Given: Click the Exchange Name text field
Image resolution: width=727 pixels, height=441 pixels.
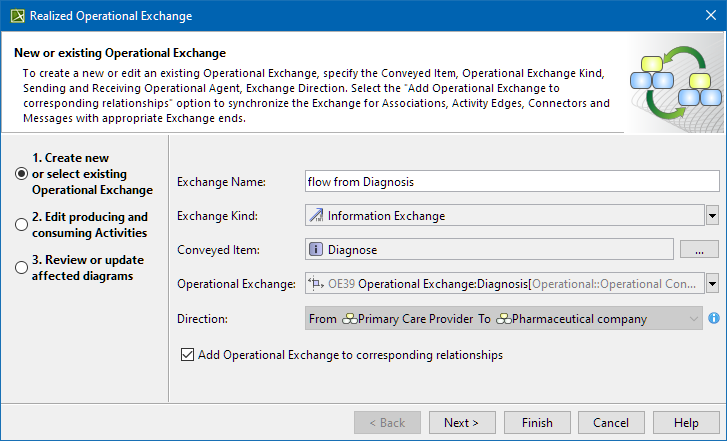Looking at the screenshot, I should [x=512, y=181].
